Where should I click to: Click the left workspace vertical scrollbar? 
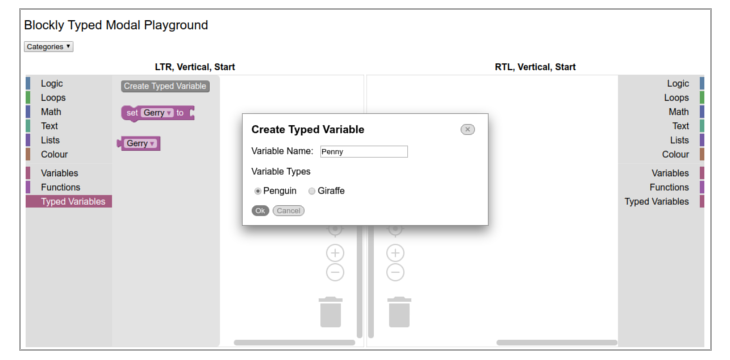coord(359,282)
